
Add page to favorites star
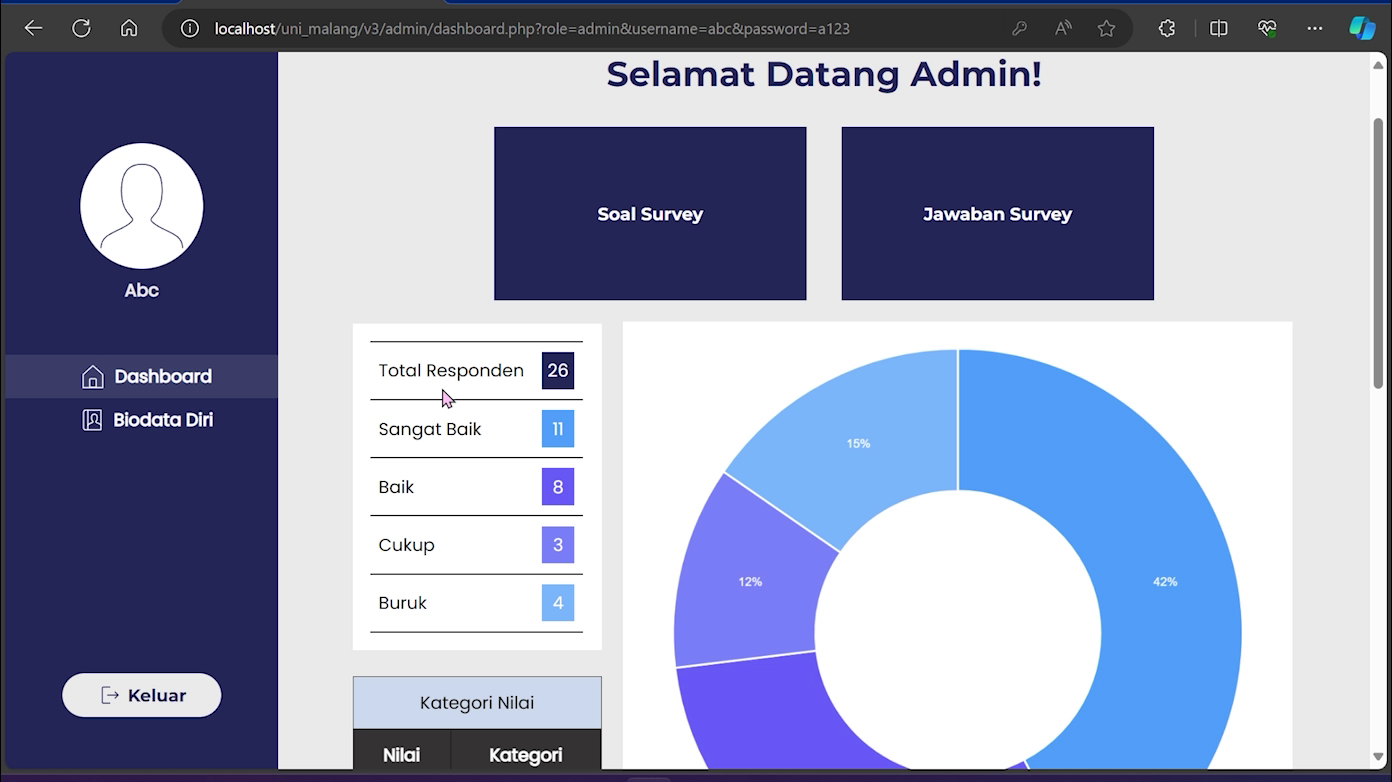(1106, 29)
